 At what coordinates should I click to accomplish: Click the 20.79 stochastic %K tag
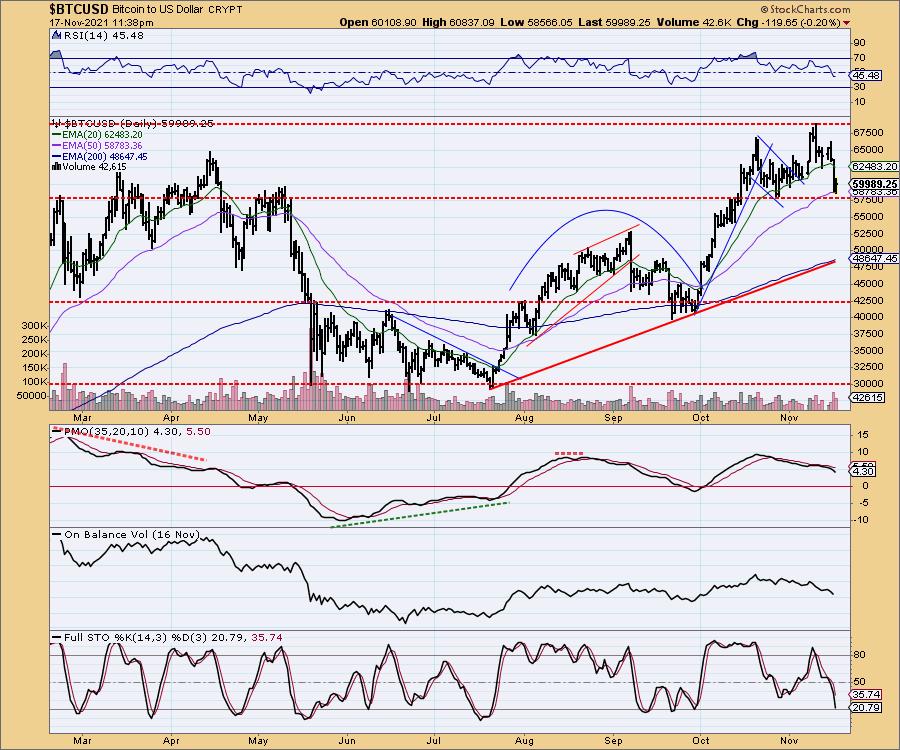pos(867,708)
